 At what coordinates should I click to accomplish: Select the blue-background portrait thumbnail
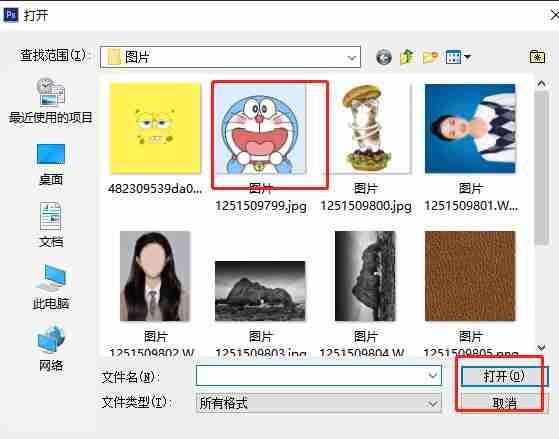[470, 128]
